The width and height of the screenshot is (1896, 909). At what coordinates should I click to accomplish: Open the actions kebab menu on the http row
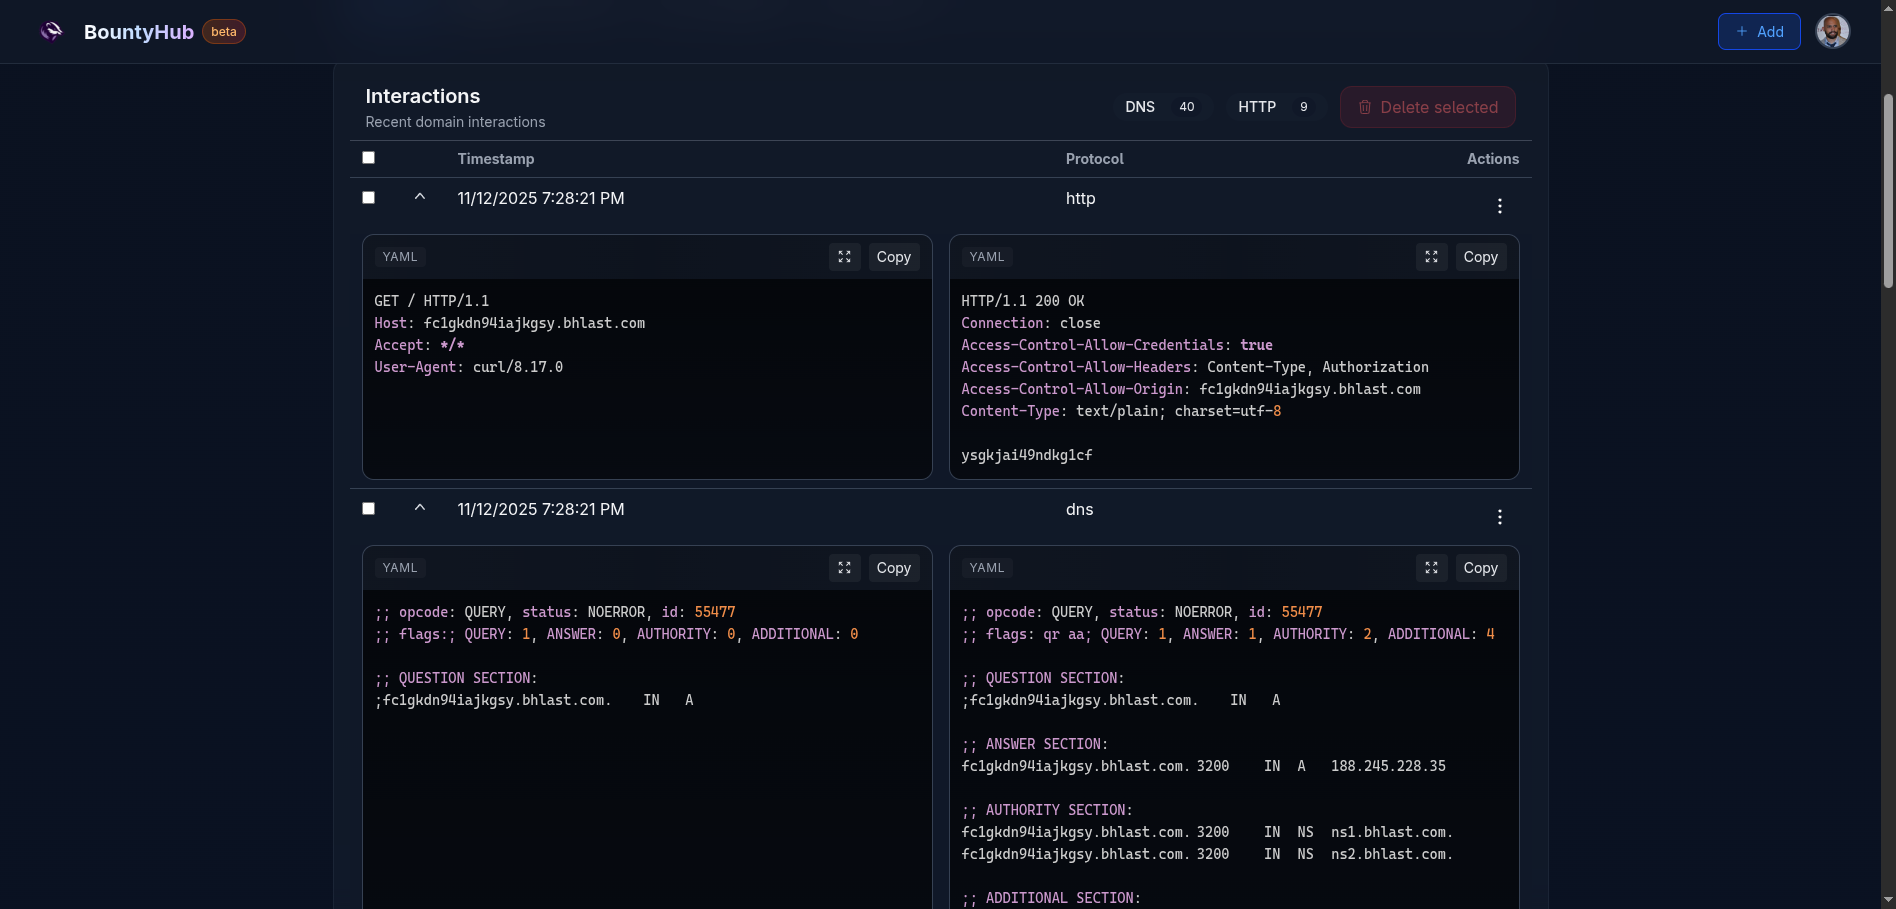pyautogui.click(x=1500, y=207)
